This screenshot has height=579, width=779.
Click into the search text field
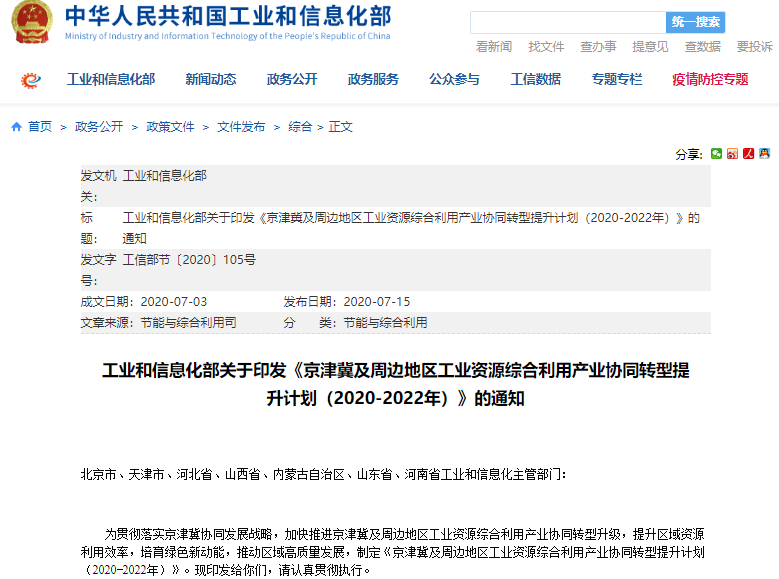pos(568,22)
